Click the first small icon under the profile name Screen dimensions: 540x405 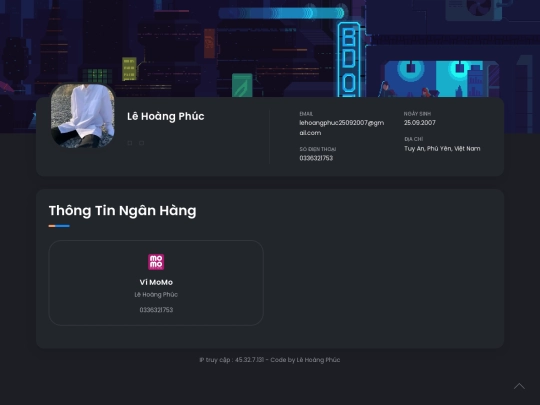(x=129, y=143)
